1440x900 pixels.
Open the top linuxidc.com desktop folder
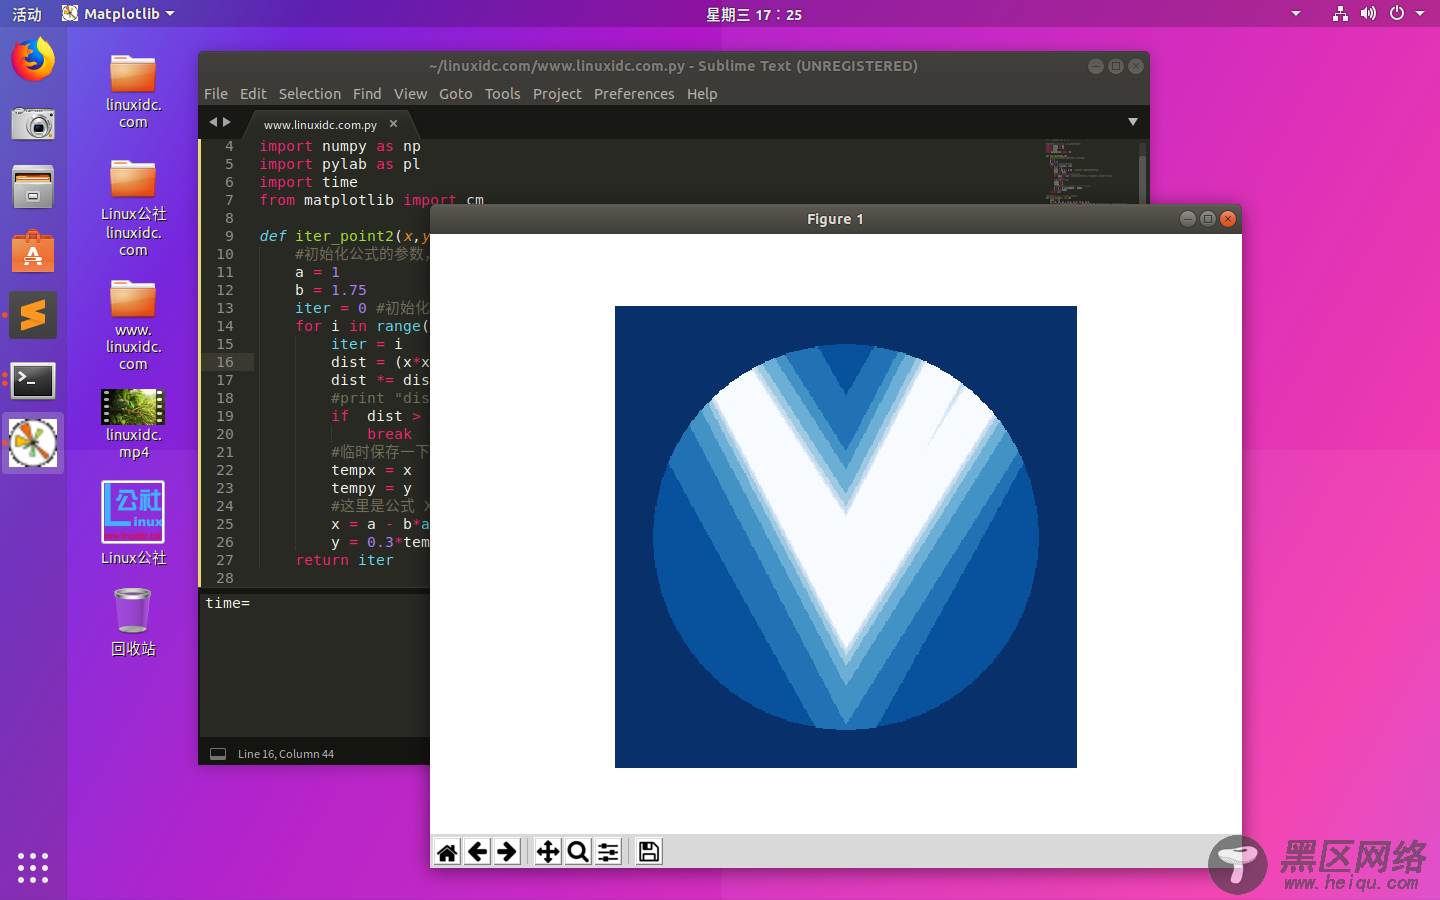133,91
